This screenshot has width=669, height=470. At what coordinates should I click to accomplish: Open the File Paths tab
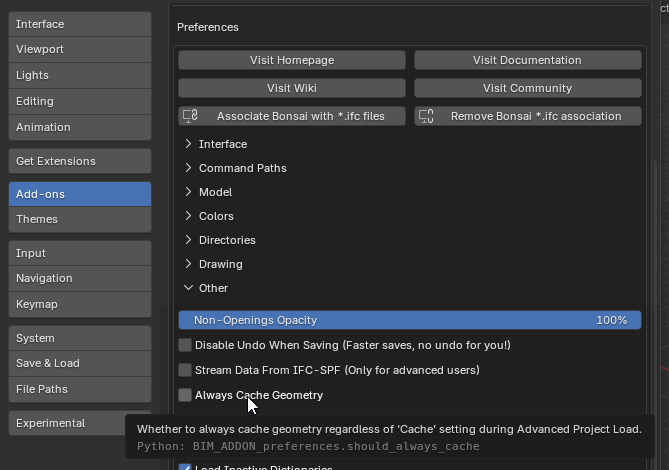click(x=80, y=389)
